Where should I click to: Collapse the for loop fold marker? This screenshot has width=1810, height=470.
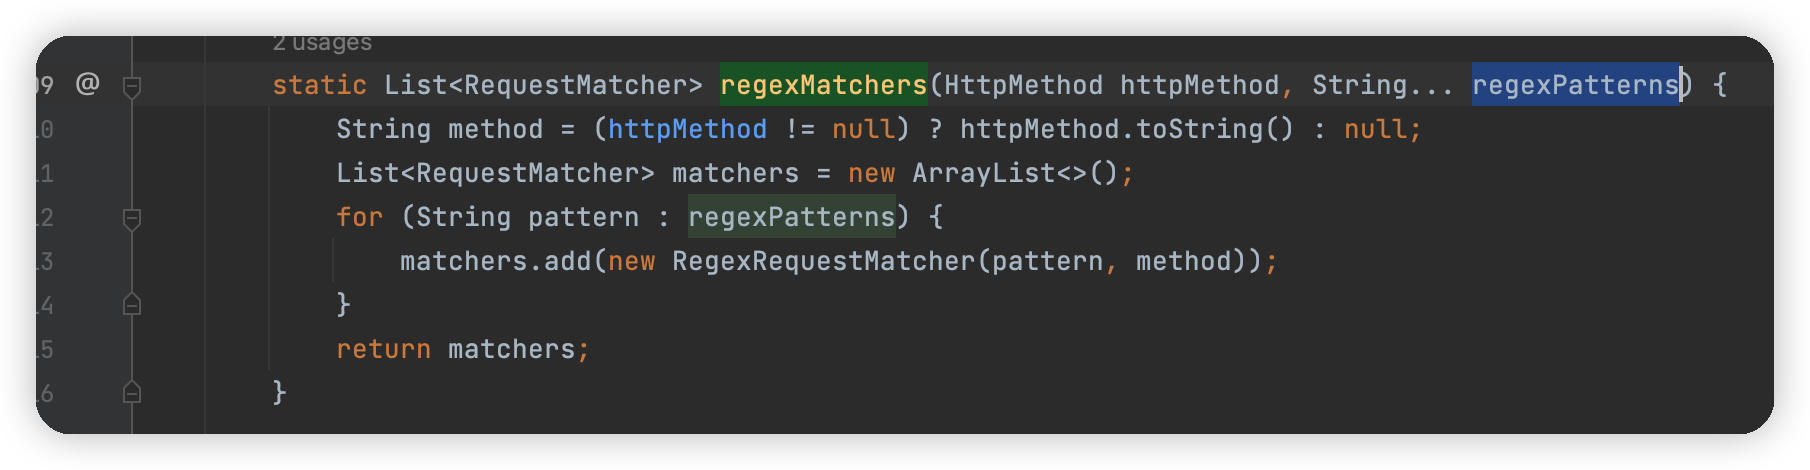click(131, 218)
